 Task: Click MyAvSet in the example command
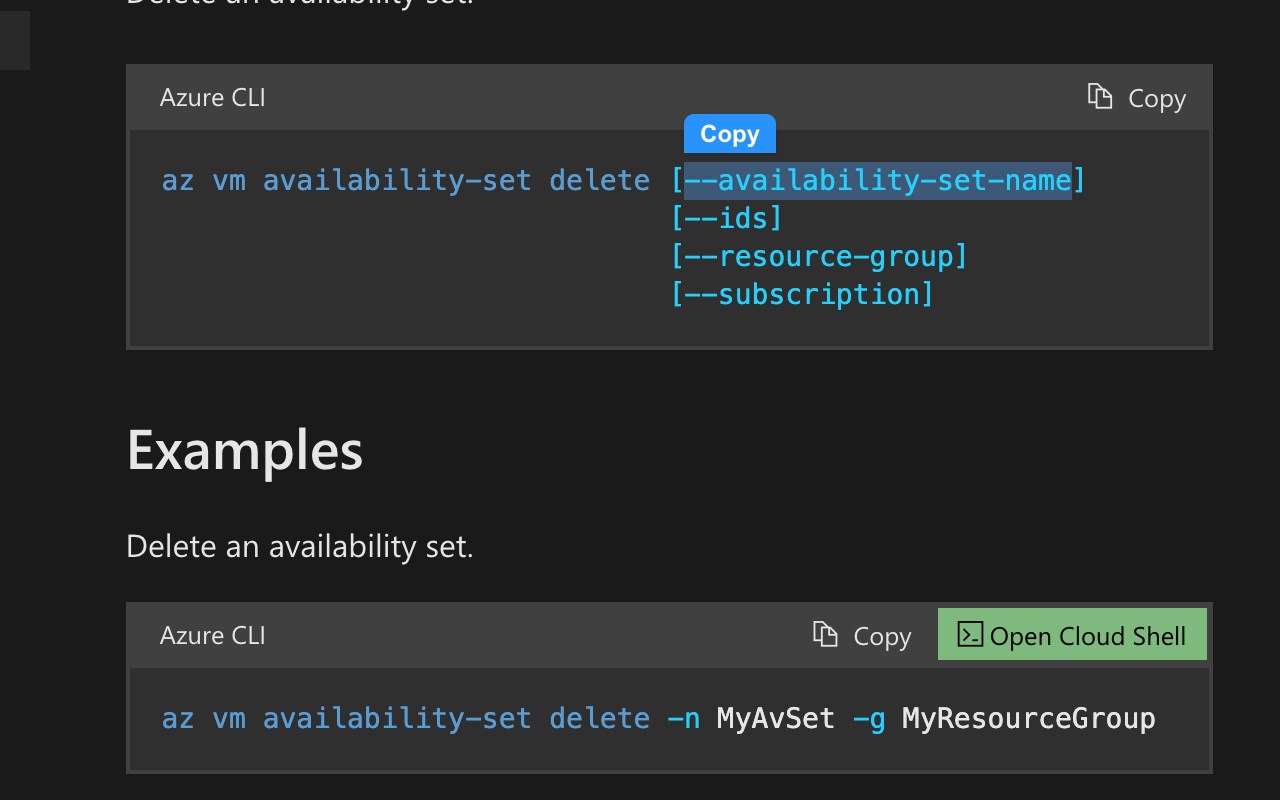click(775, 719)
